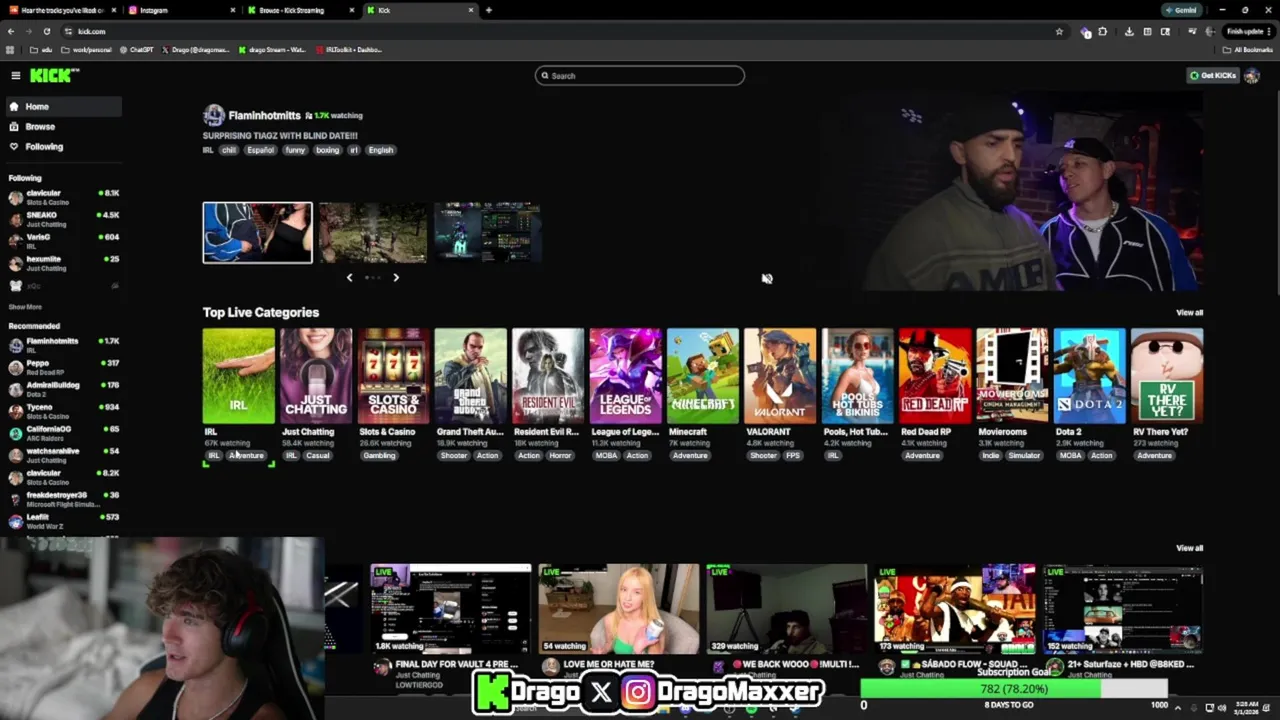Open freakdestroyer38 in Recommended list

[x=64, y=499]
